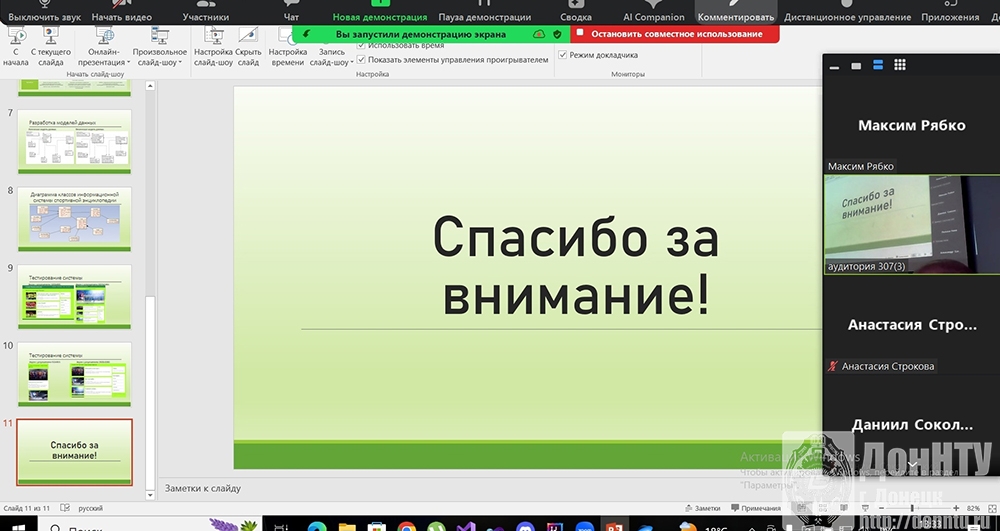Start Новая демонстрация in Zoom
The image size is (1000, 531).
pyautogui.click(x=379, y=11)
